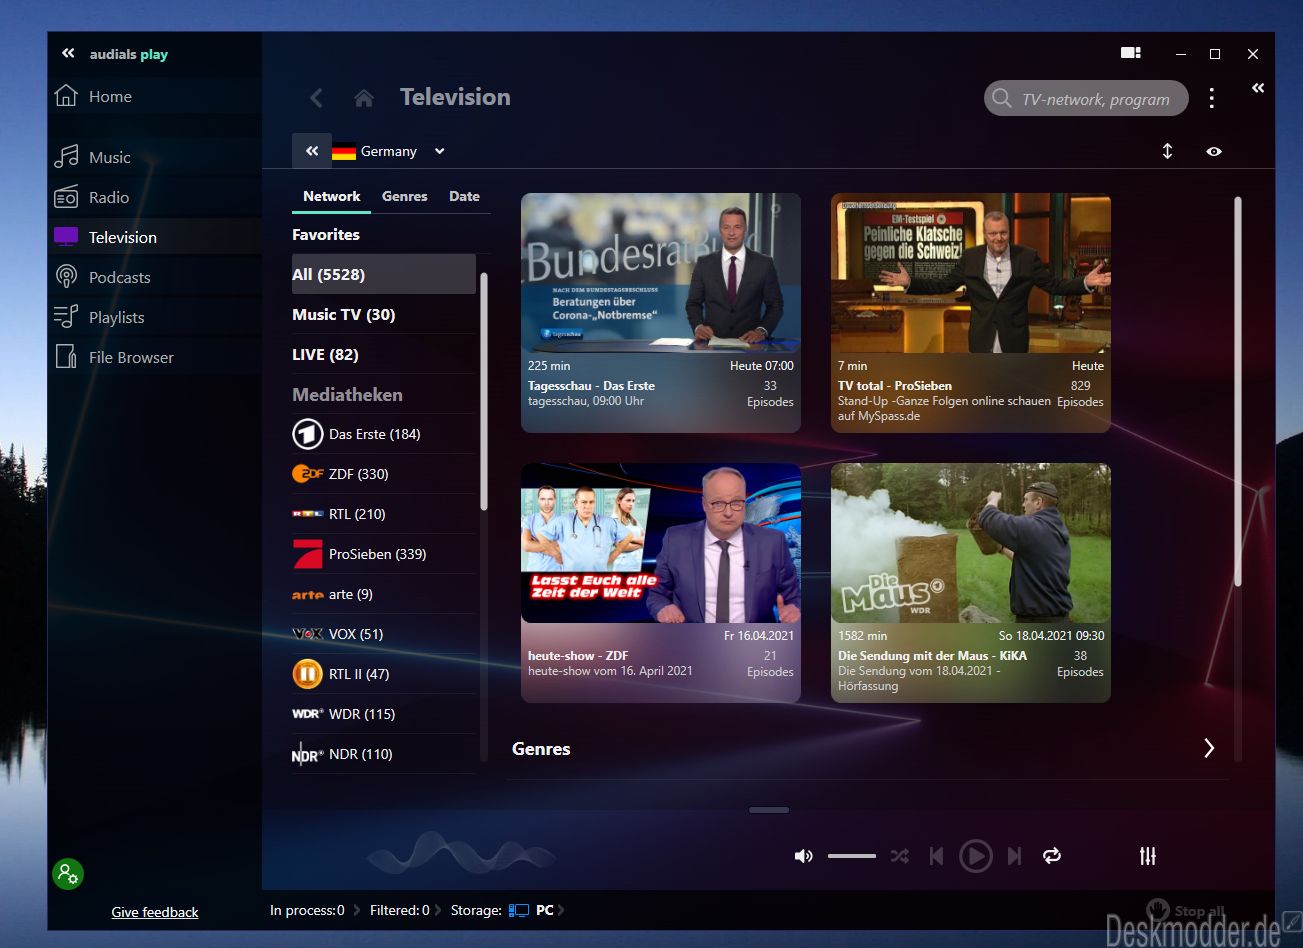1303x948 pixels.
Task: Collapse the left sidebar with double-arrow icon
Action: [68, 54]
